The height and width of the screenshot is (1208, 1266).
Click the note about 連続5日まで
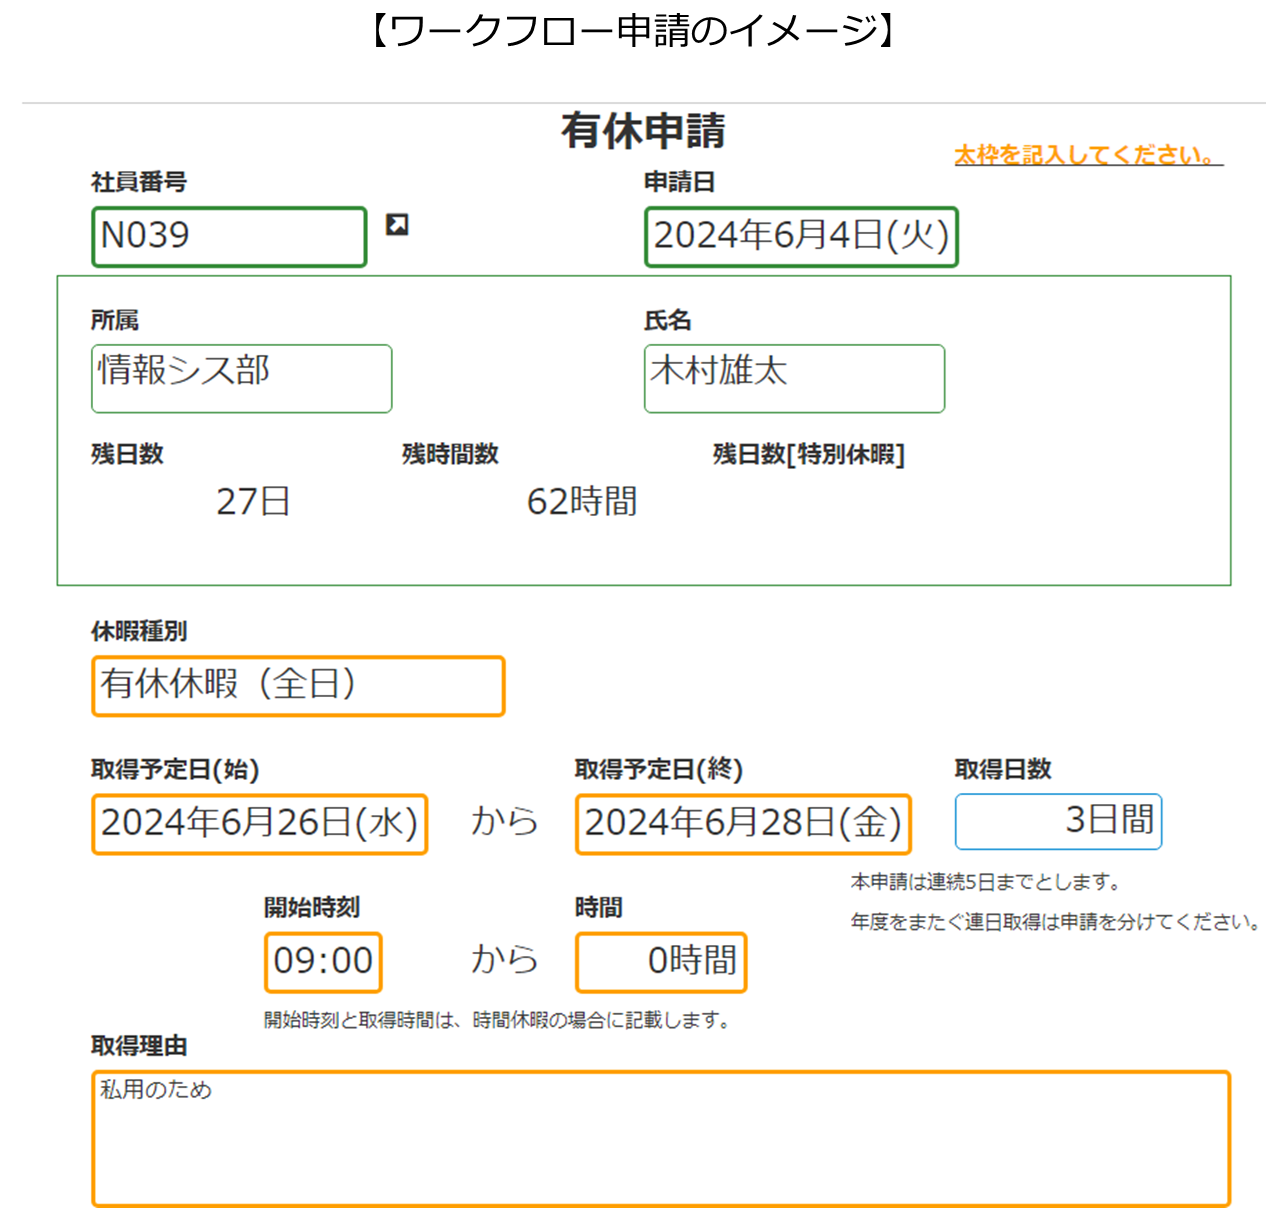pyautogui.click(x=986, y=882)
